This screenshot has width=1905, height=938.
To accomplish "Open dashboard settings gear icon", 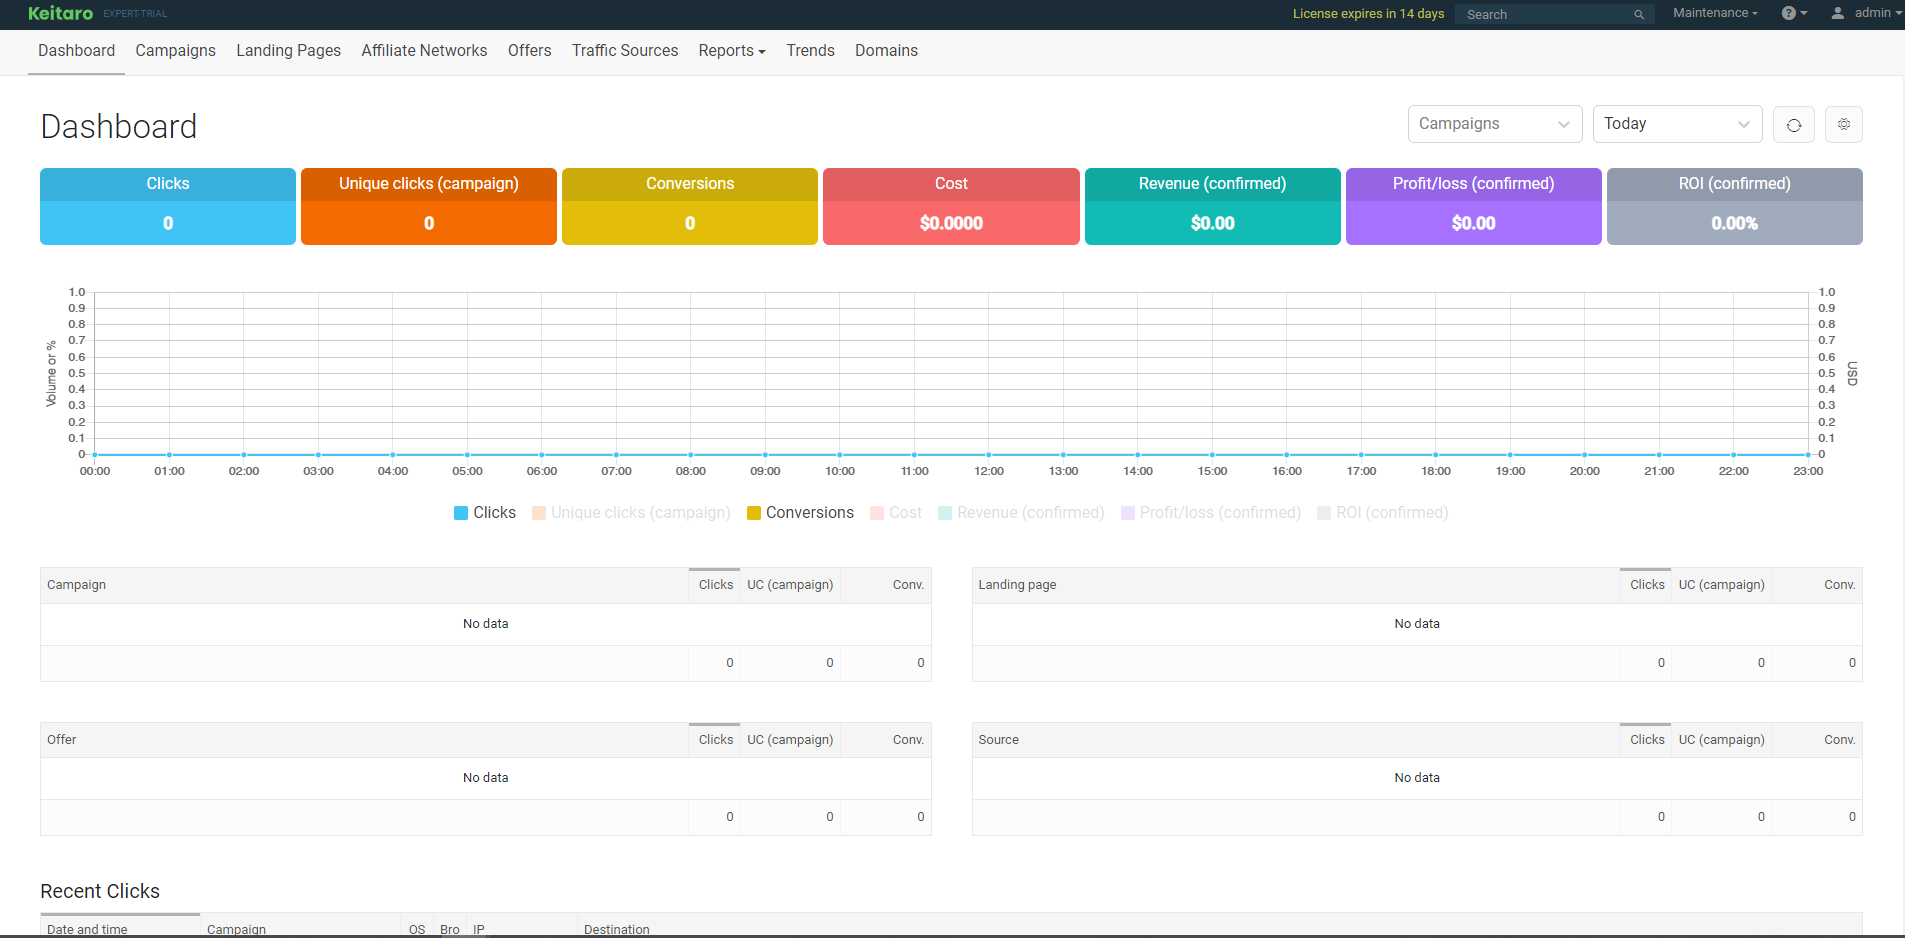I will (1843, 125).
